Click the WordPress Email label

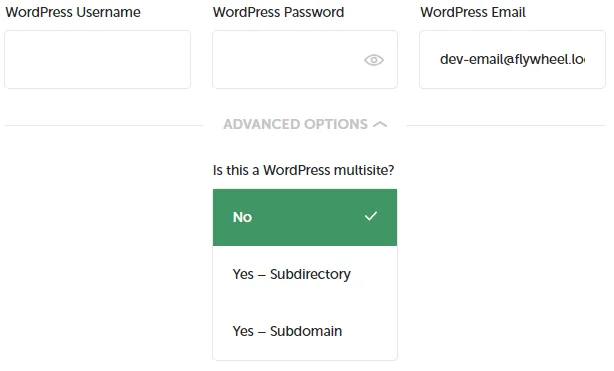tap(473, 12)
